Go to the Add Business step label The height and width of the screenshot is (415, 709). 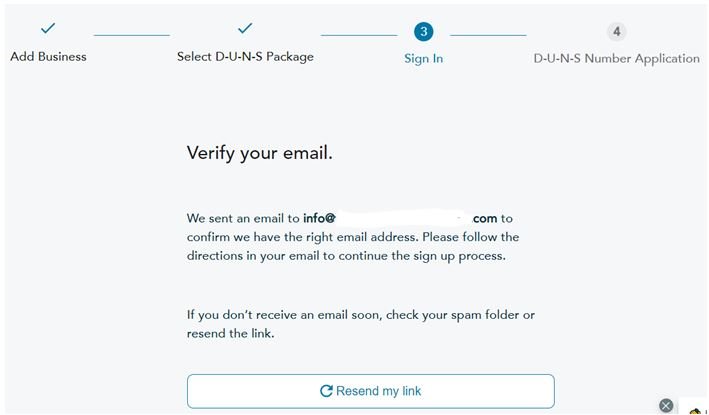(x=48, y=57)
